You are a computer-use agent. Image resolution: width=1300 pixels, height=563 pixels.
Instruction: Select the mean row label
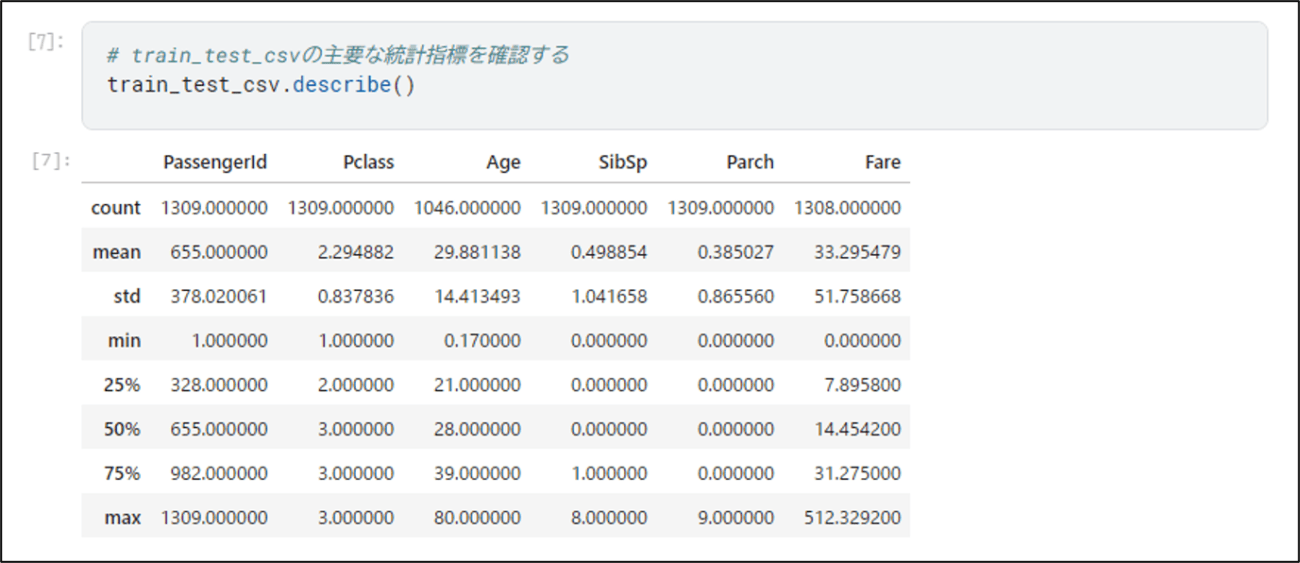click(117, 252)
